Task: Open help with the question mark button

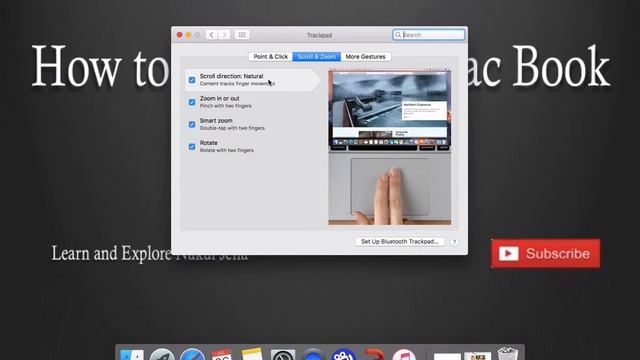Action: point(454,242)
